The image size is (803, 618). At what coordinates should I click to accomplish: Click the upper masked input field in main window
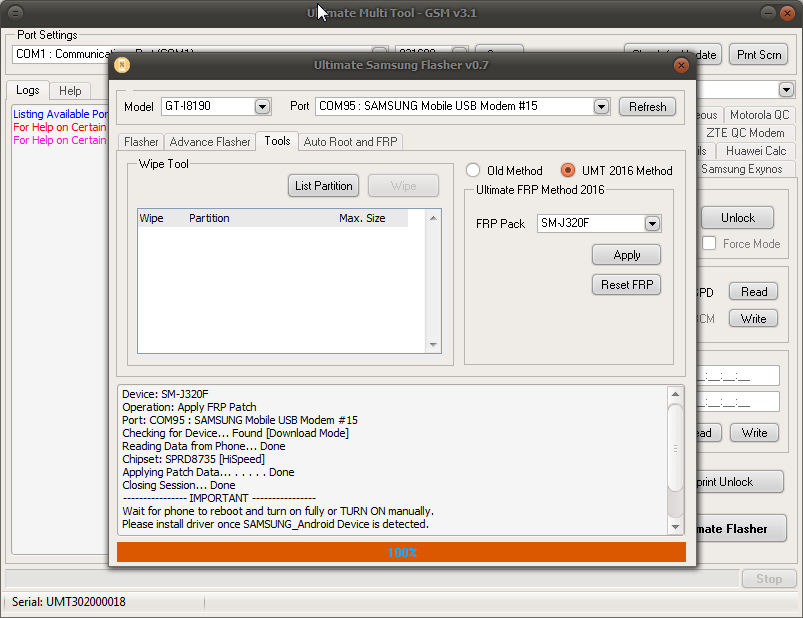[738, 376]
